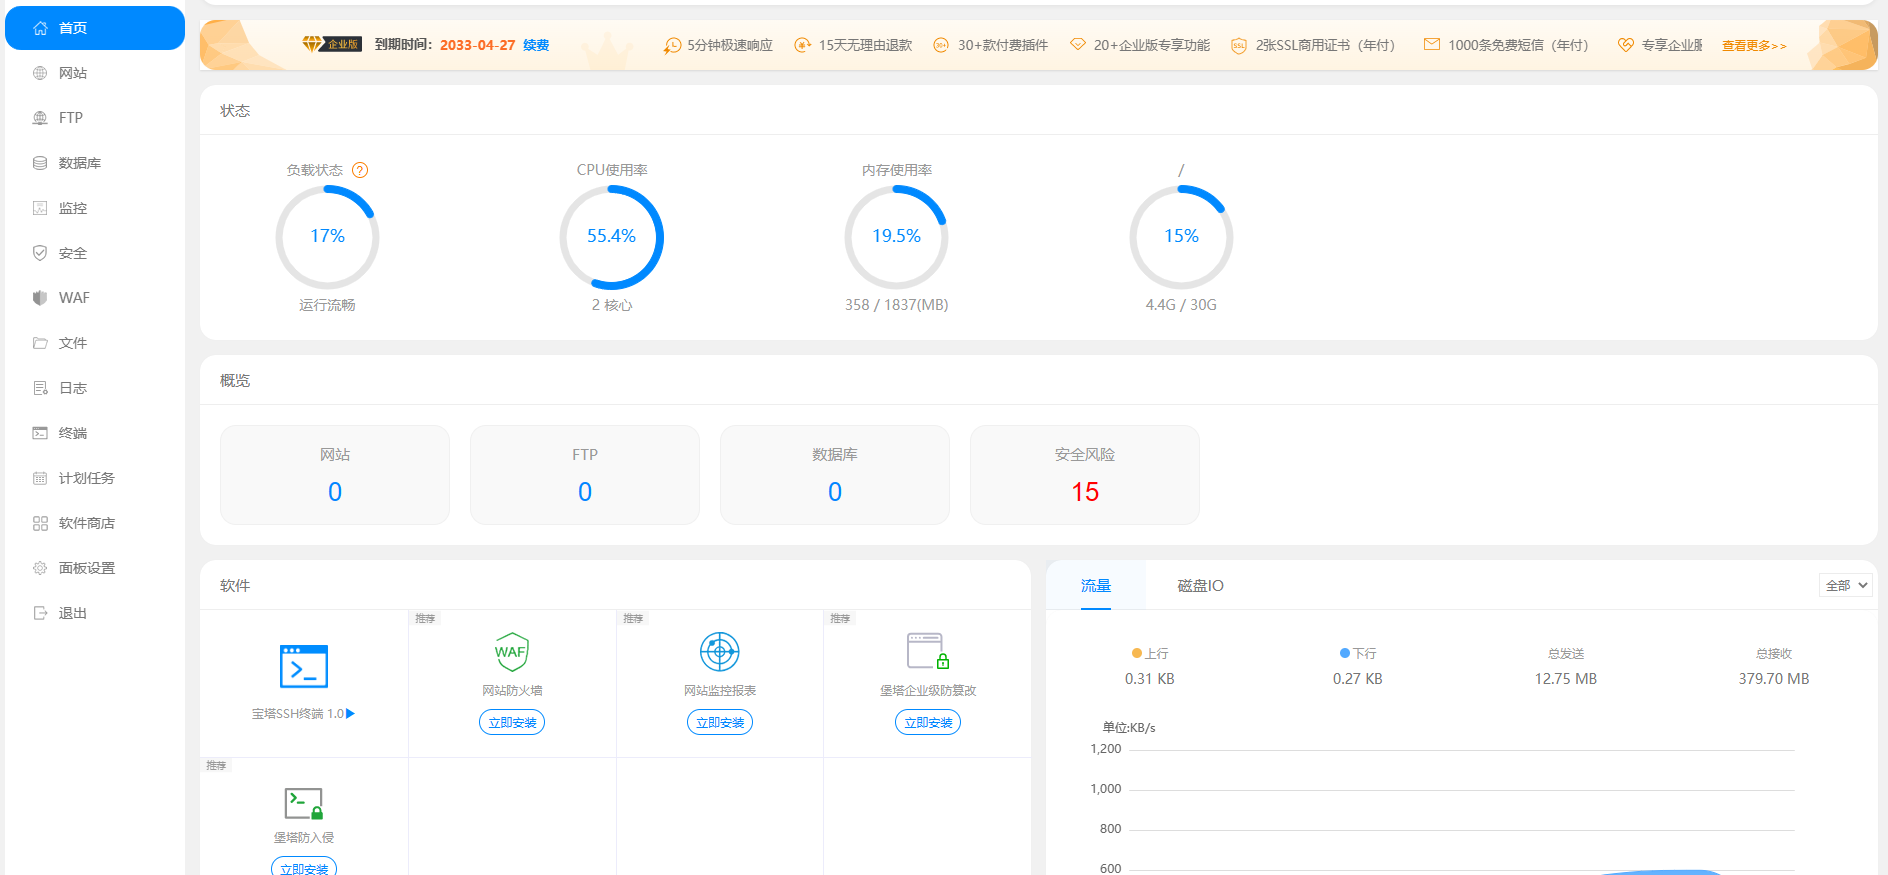Click the 堡塔企业级防篡改 lock icon
Viewport: 1888px width, 875px height.
pyautogui.click(x=928, y=651)
